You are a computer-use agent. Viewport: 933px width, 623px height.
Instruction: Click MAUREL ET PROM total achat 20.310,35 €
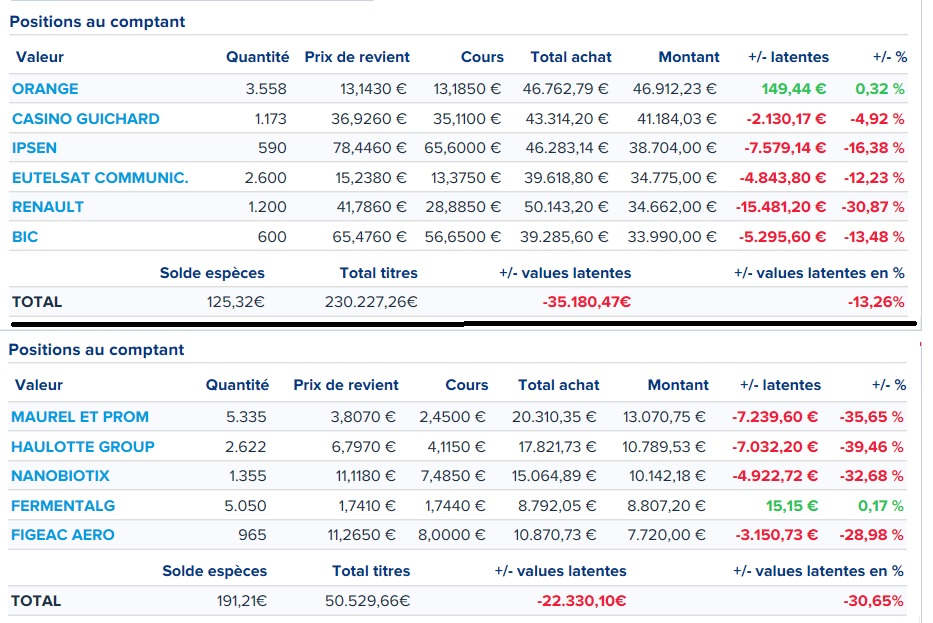[x=554, y=417]
